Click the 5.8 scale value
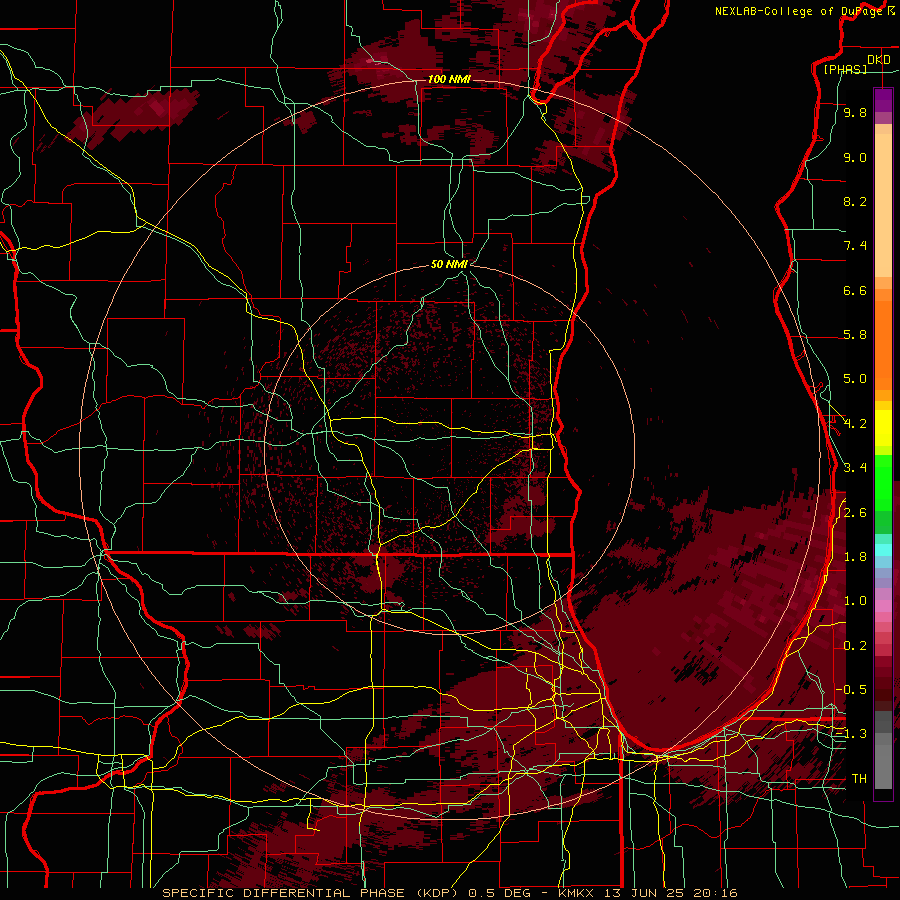This screenshot has width=900, height=900. [855, 335]
